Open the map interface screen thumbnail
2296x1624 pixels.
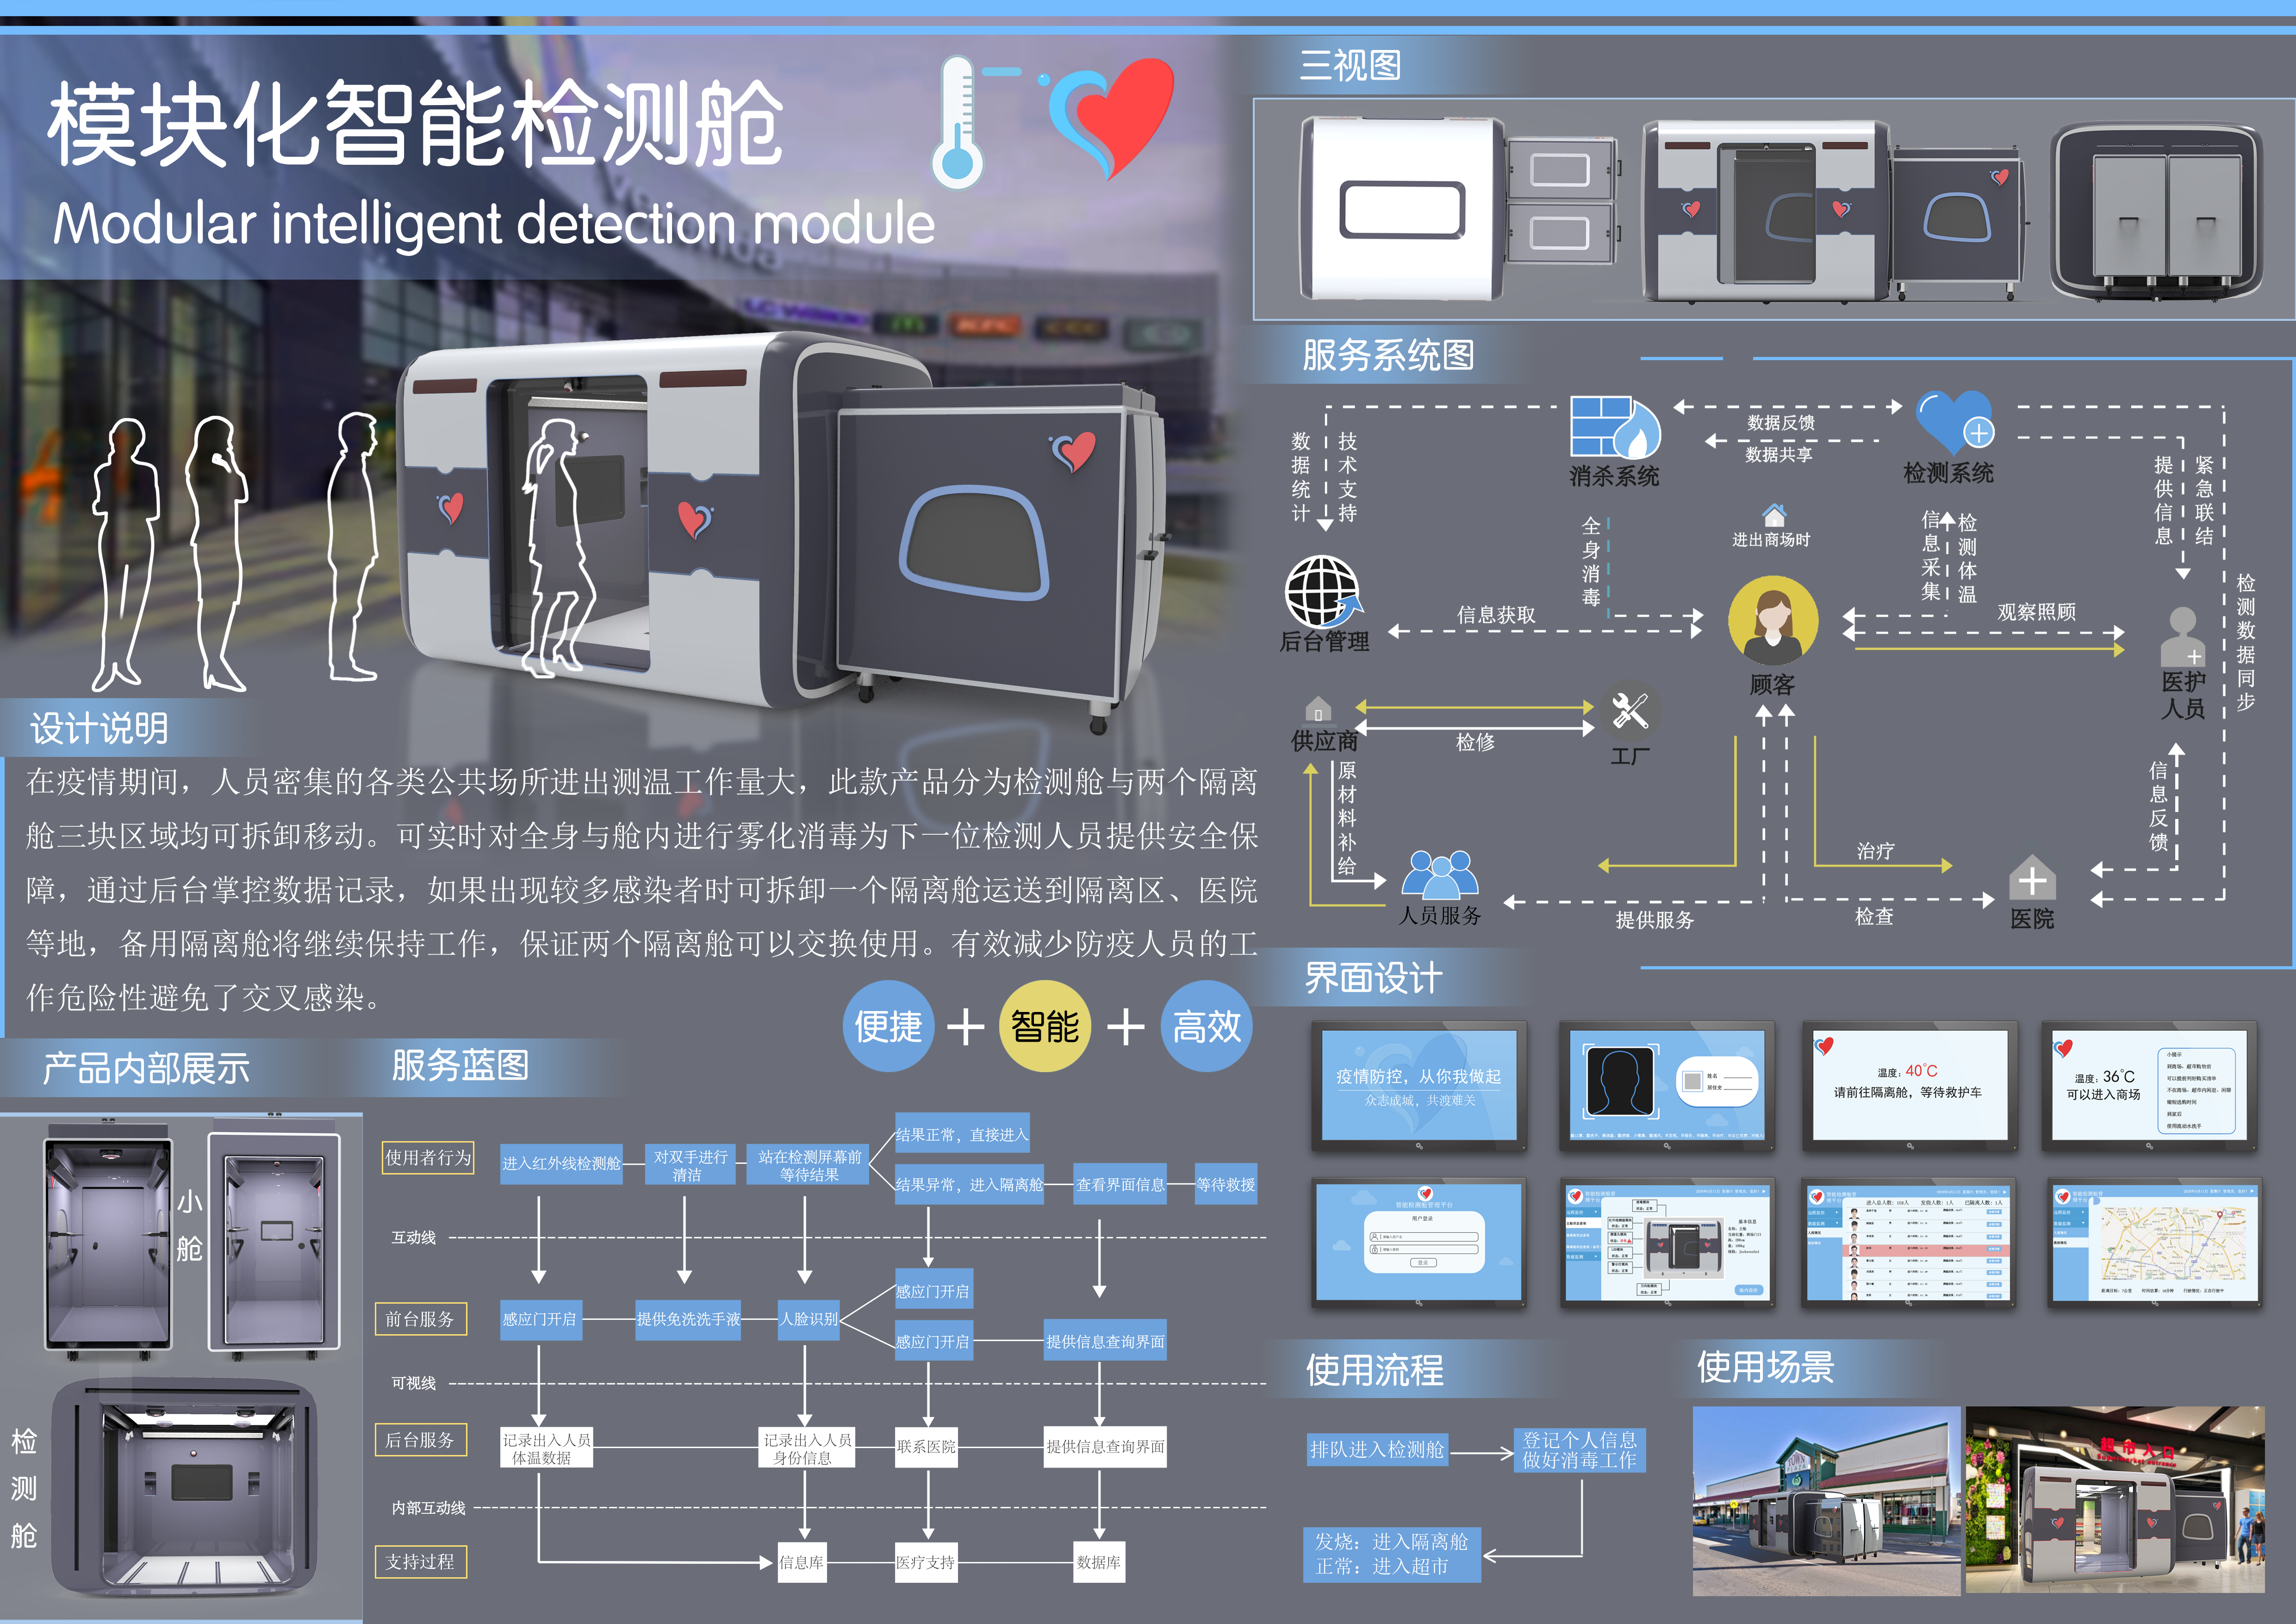(x=2154, y=1242)
